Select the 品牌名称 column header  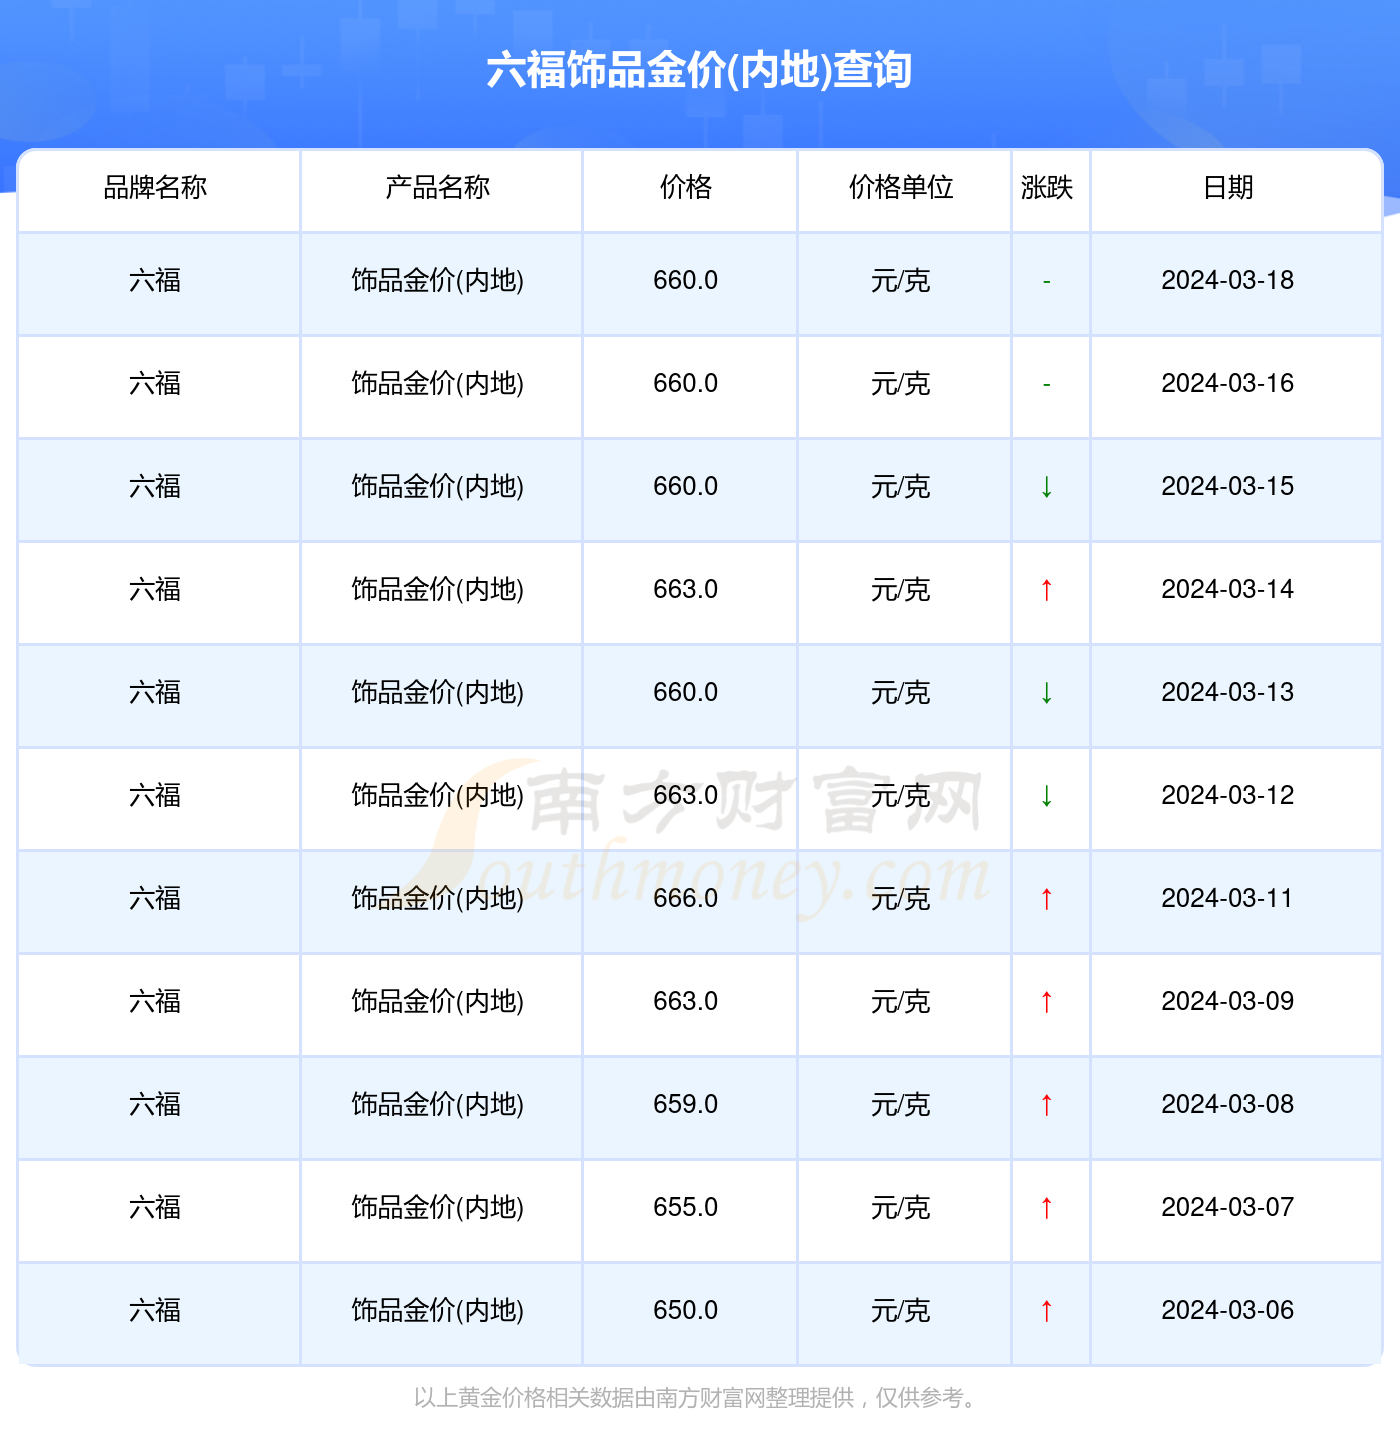click(155, 187)
